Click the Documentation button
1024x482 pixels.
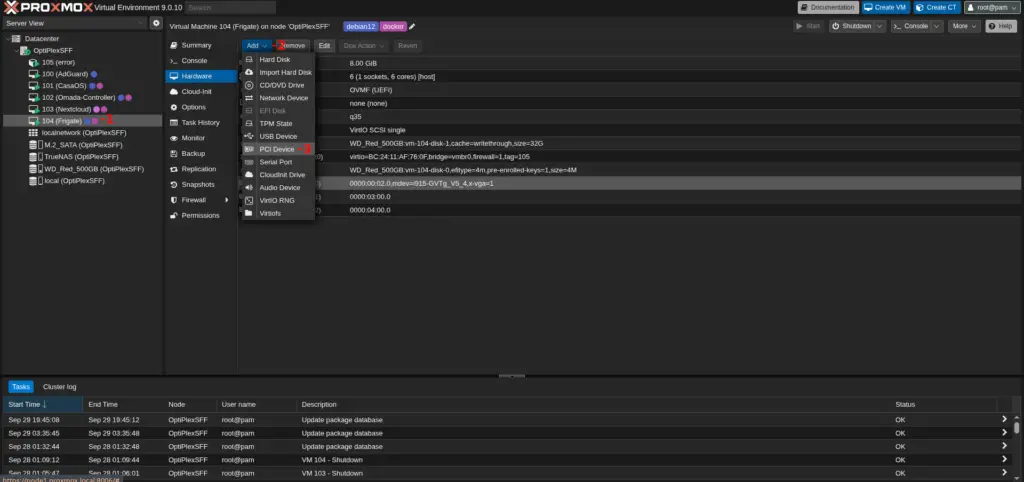(827, 7)
